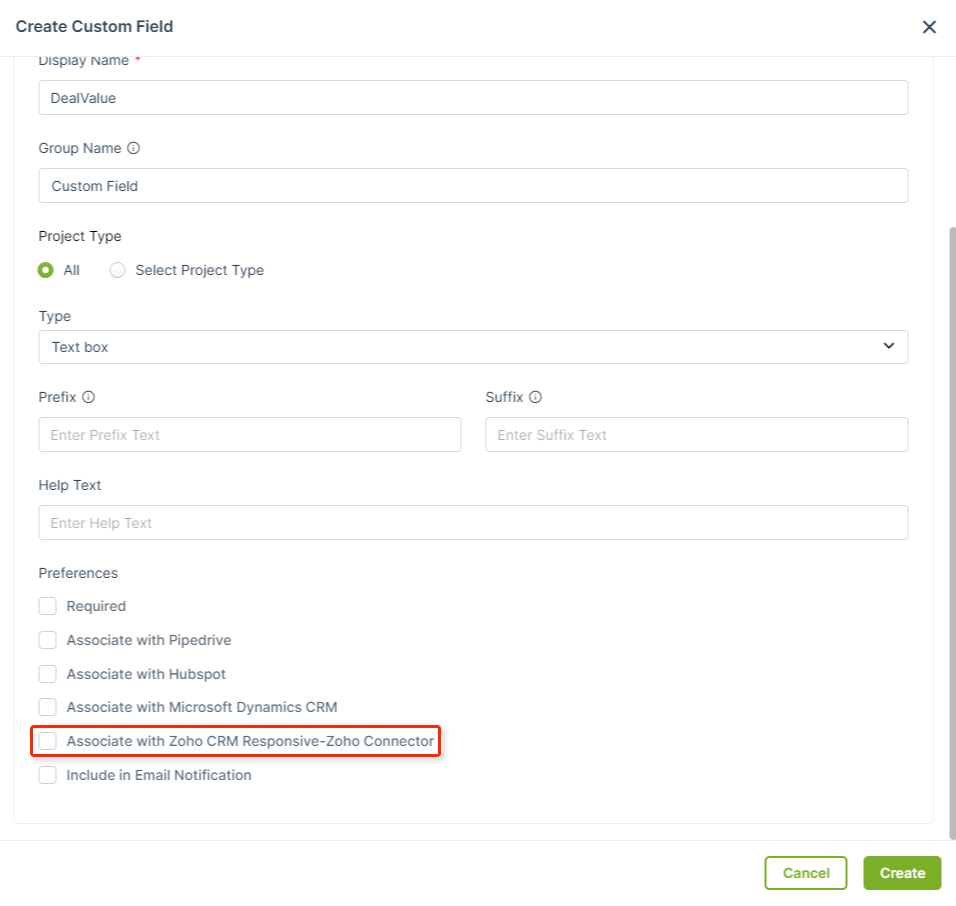
Task: Open the Type dropdown showing Text box
Action: pos(473,347)
